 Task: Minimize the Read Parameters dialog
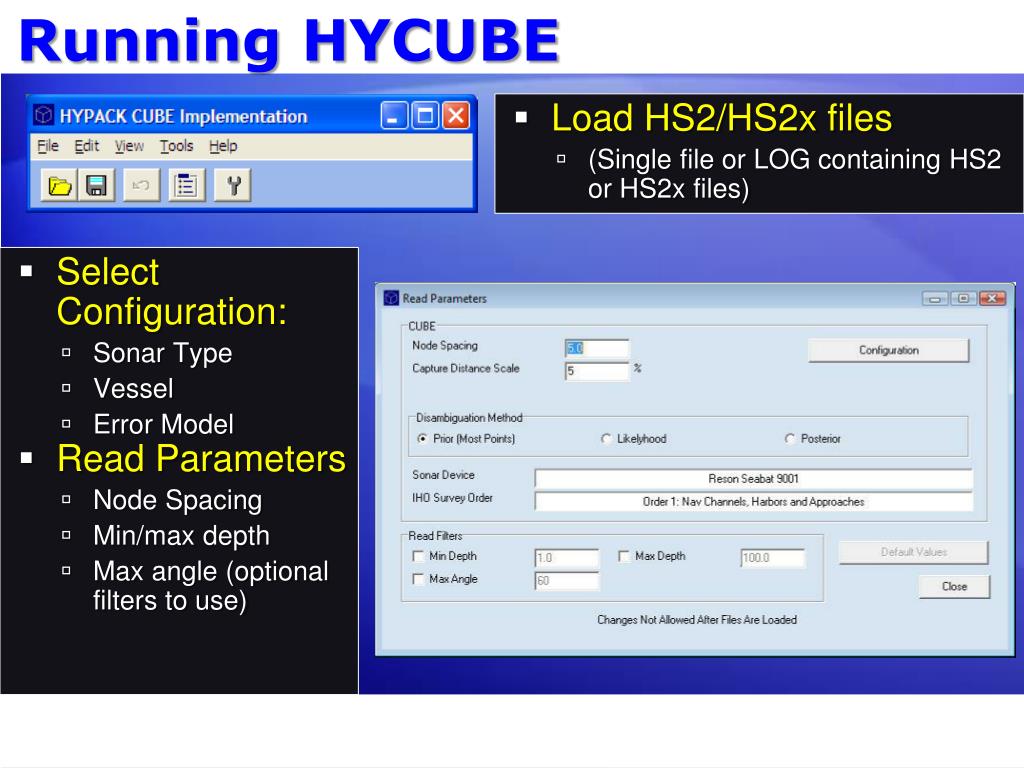pos(935,299)
